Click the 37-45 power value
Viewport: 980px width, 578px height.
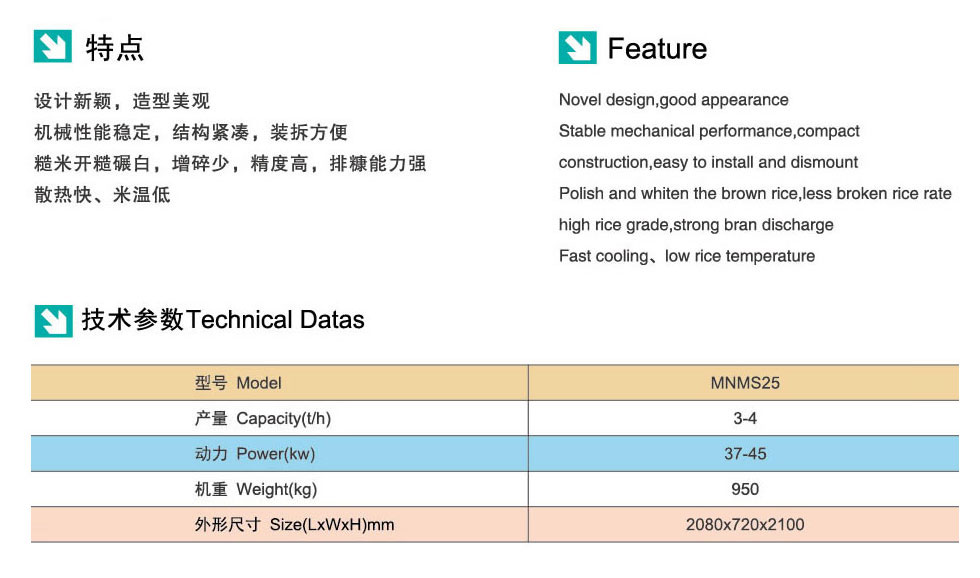point(745,454)
